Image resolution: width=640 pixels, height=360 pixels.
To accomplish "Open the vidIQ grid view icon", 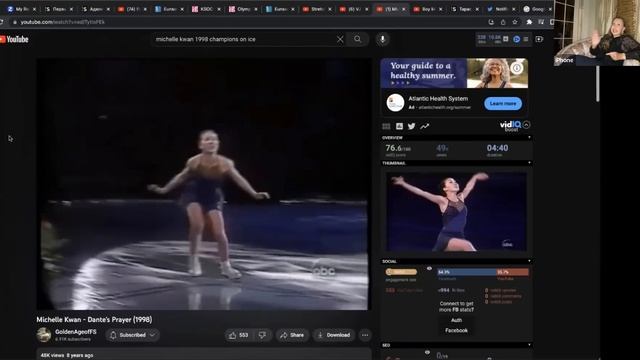I will tap(386, 126).
